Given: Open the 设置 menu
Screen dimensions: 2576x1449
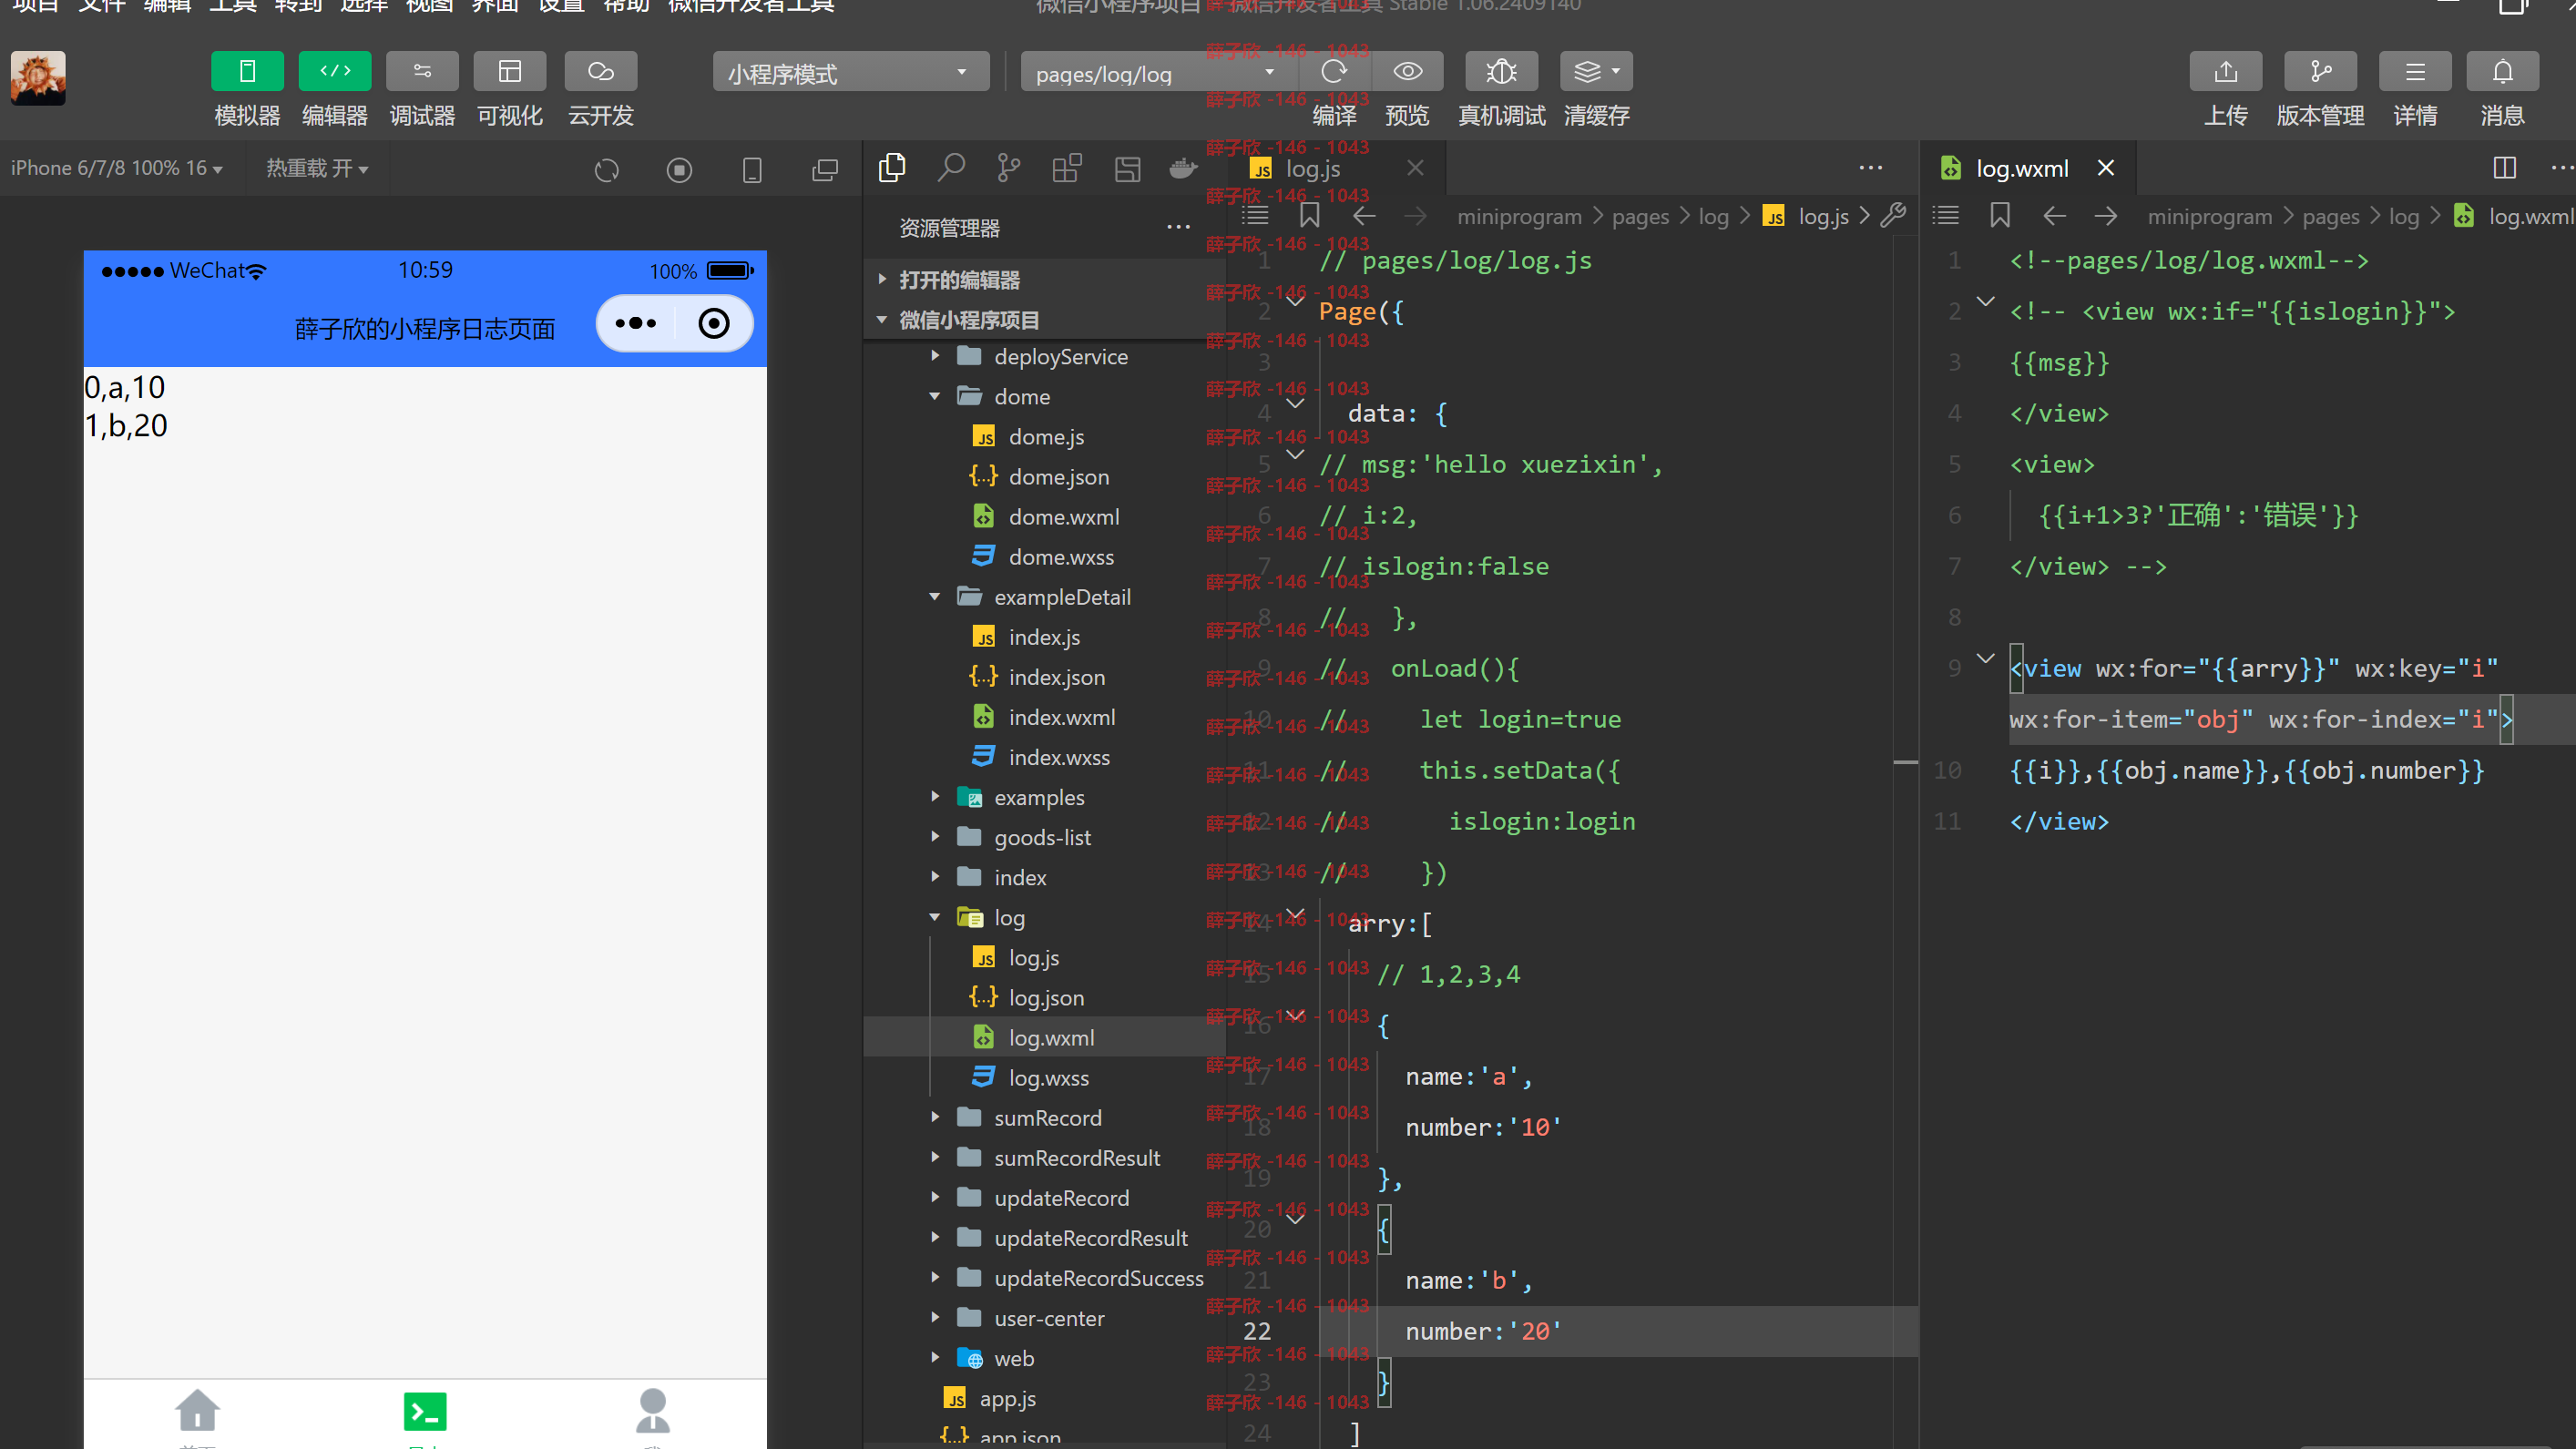Looking at the screenshot, I should coord(560,6).
